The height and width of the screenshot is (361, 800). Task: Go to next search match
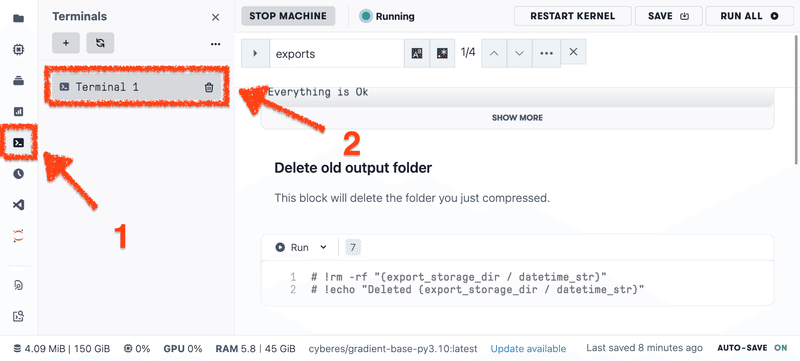coord(519,53)
